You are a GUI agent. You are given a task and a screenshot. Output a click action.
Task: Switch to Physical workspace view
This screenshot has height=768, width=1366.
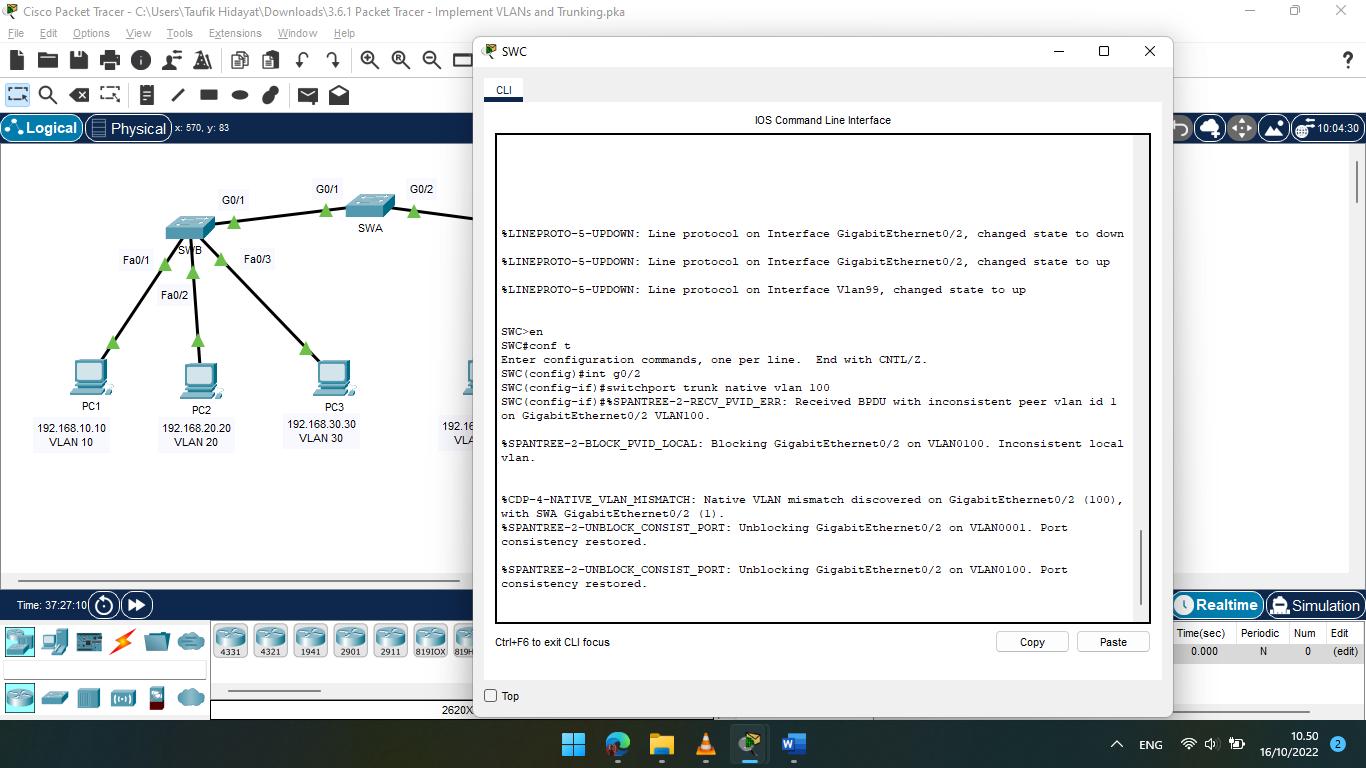[127, 128]
